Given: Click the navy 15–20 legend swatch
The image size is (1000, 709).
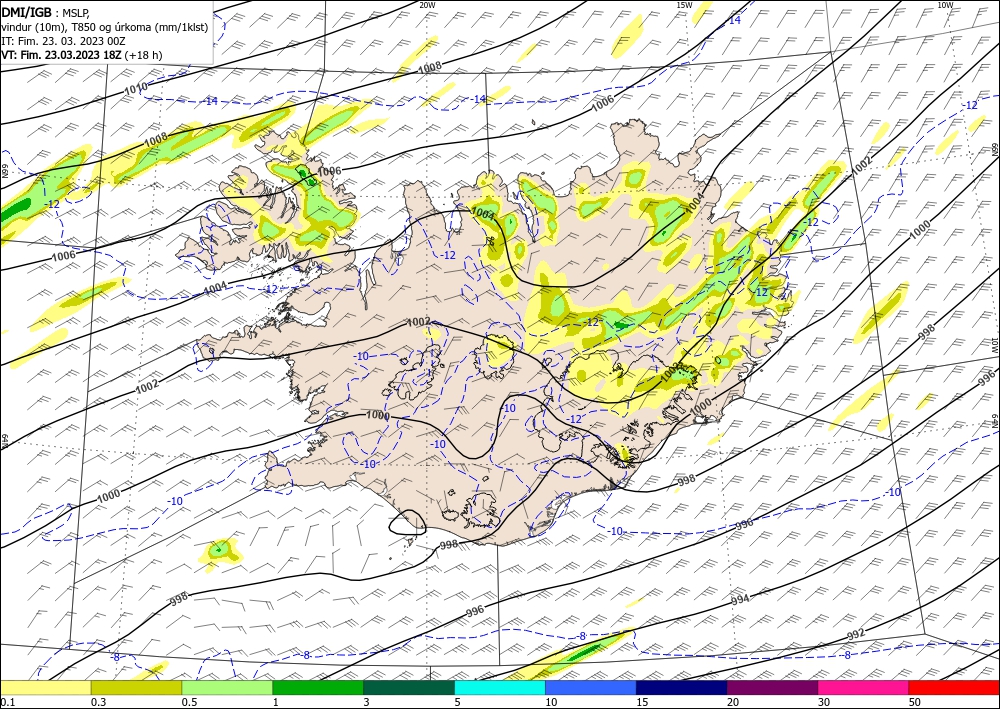Looking at the screenshot, I should click(682, 687).
